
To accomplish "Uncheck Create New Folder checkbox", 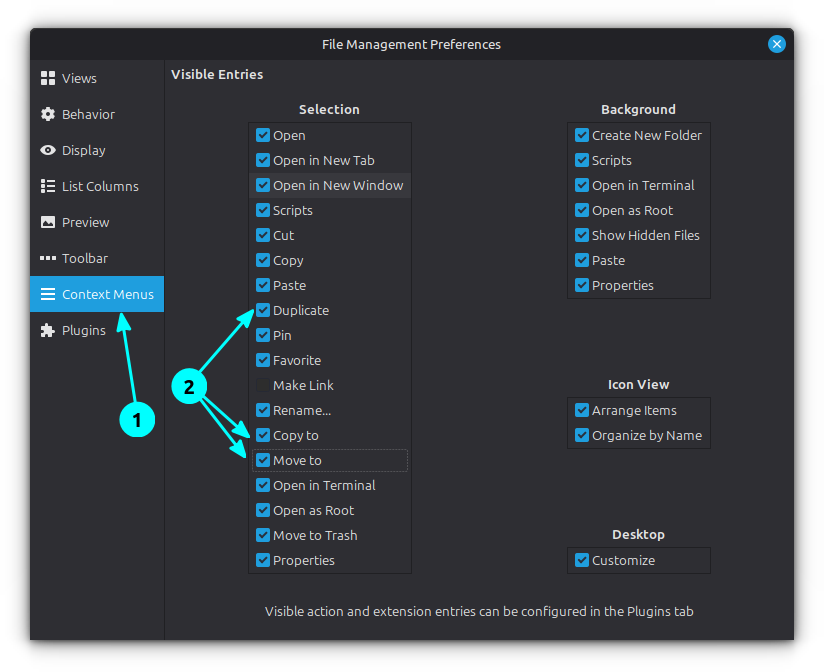I will pyautogui.click(x=582, y=135).
